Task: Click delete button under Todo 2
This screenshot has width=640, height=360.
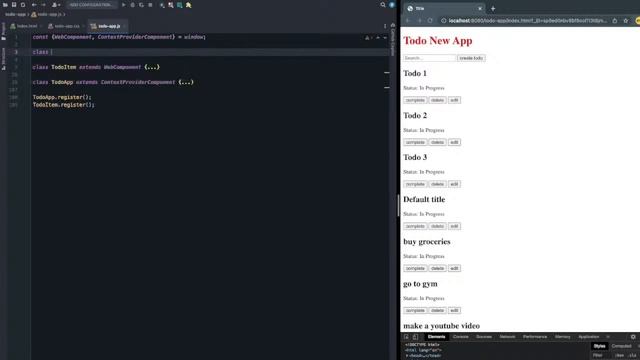Action: click(x=437, y=142)
